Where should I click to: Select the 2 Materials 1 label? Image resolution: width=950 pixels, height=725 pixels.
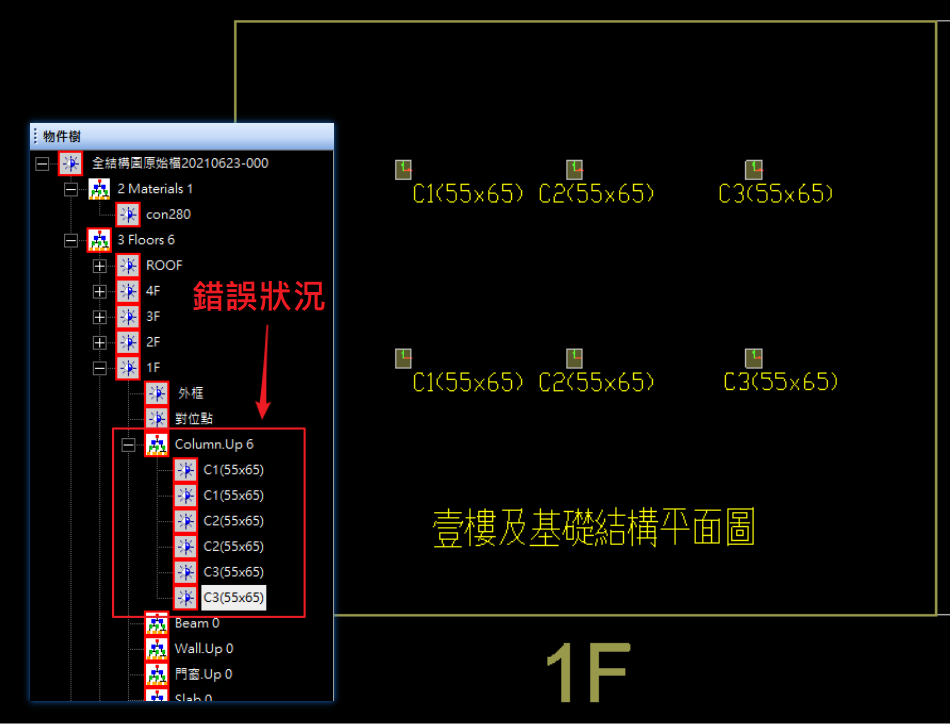(155, 189)
